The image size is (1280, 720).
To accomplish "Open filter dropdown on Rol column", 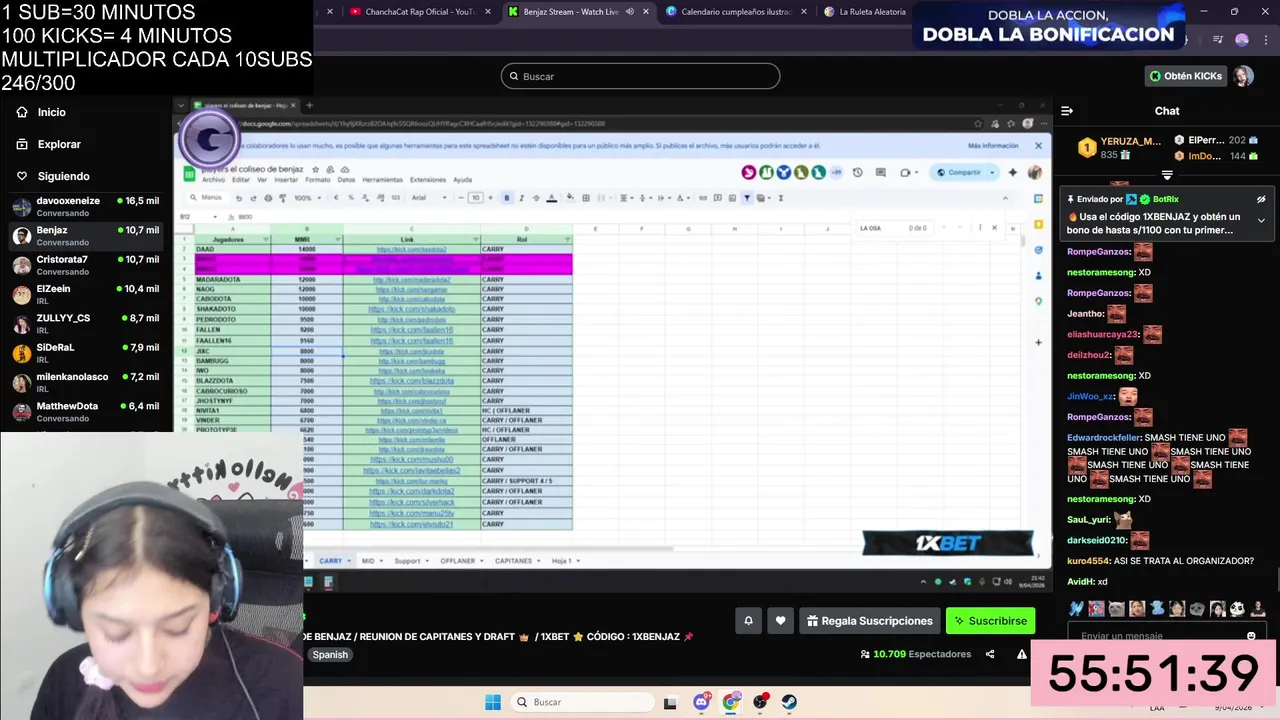I will point(567,239).
